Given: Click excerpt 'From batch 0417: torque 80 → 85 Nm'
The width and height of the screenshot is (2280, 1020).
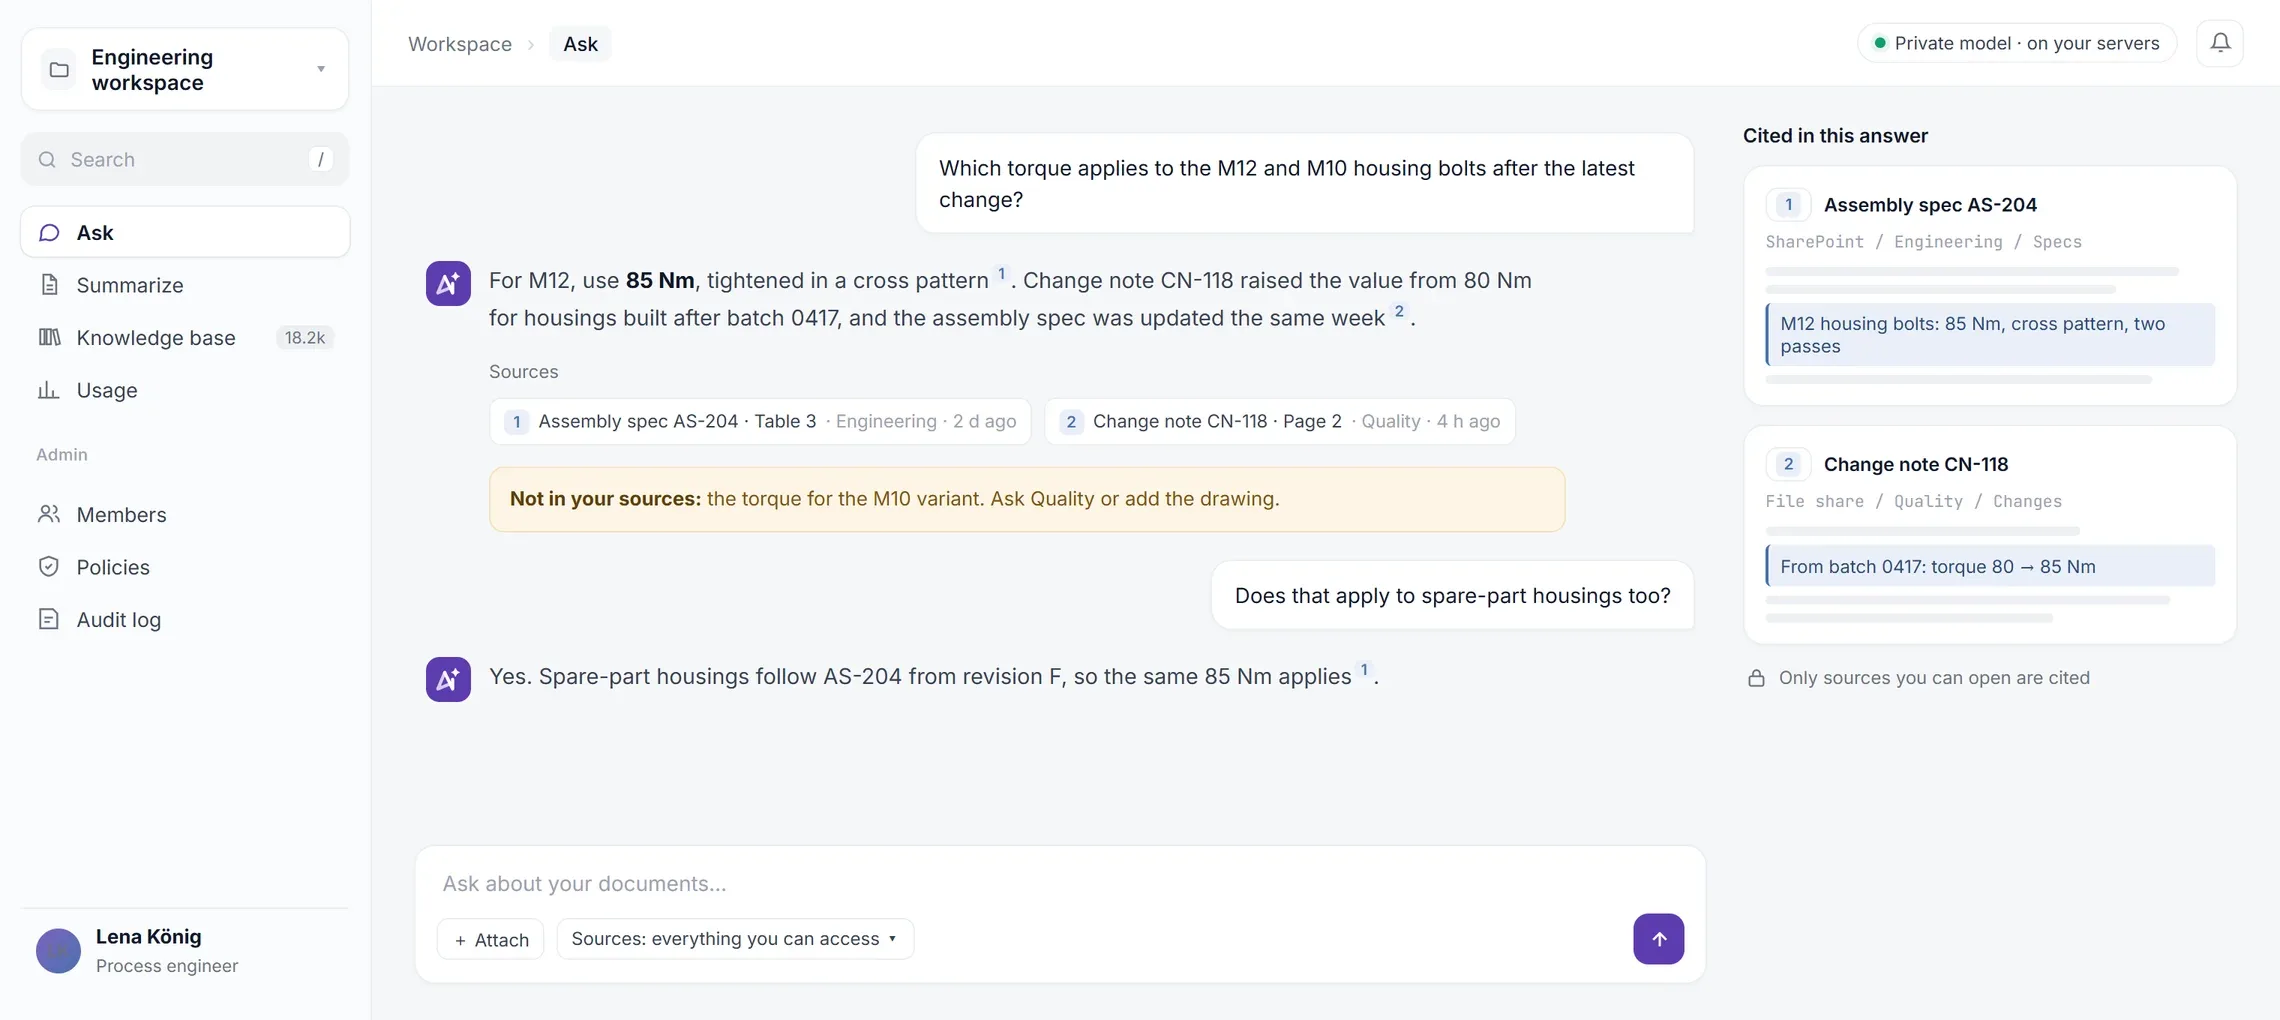Looking at the screenshot, I should [x=1990, y=566].
